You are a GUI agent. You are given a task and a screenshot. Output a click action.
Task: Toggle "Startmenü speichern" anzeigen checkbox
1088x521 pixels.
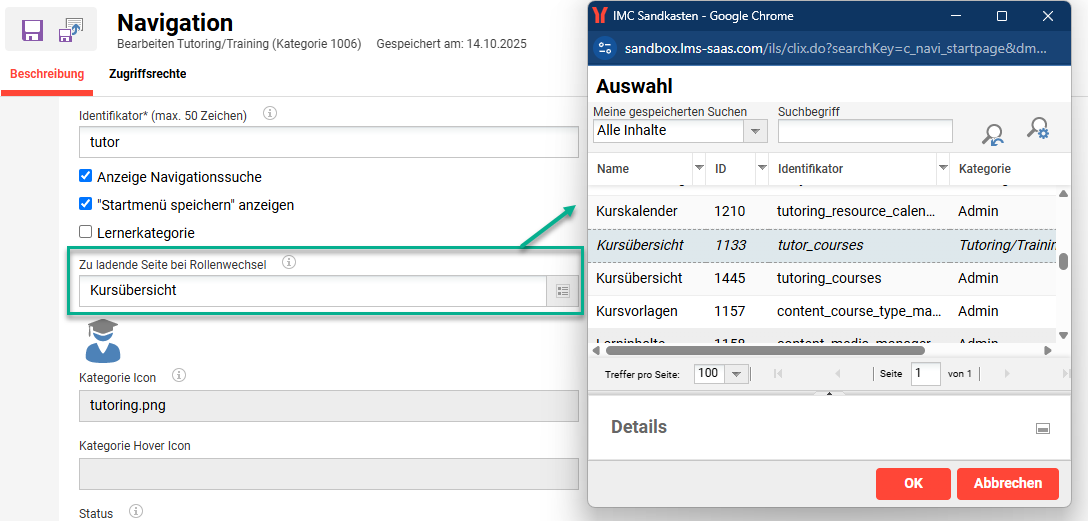pos(86,205)
